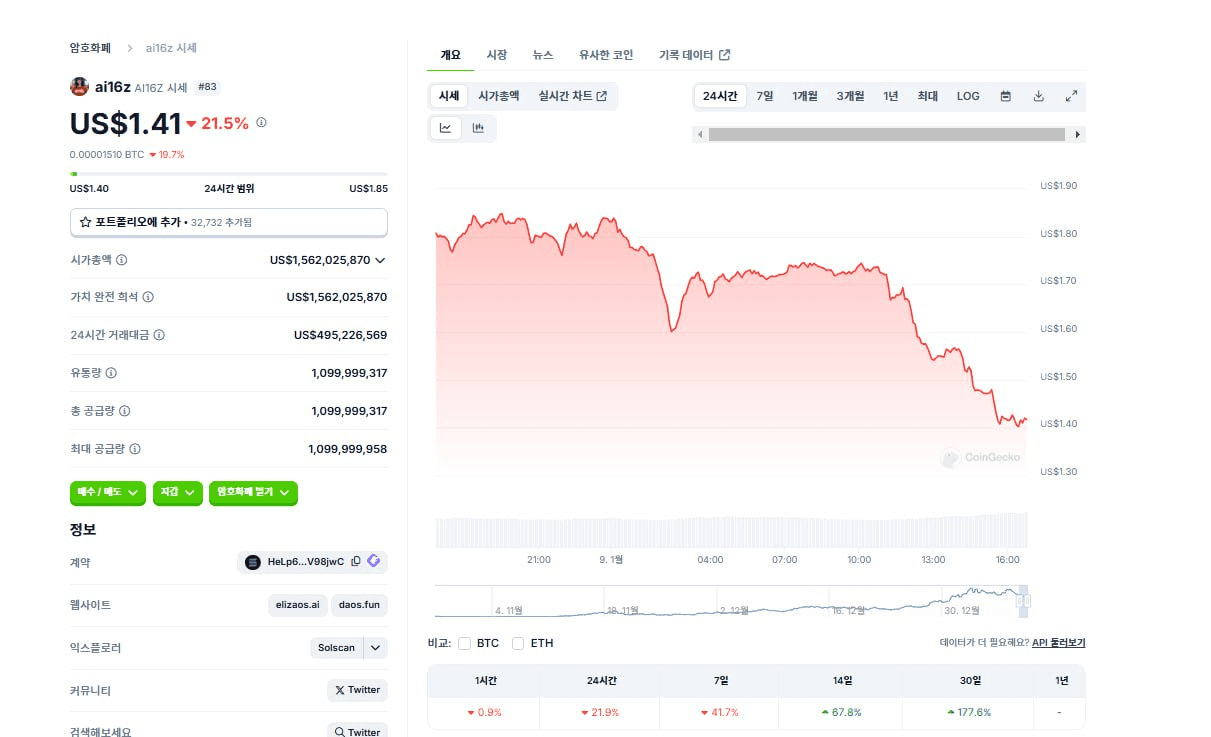Open the 유사한 코인 tab

(x=606, y=55)
